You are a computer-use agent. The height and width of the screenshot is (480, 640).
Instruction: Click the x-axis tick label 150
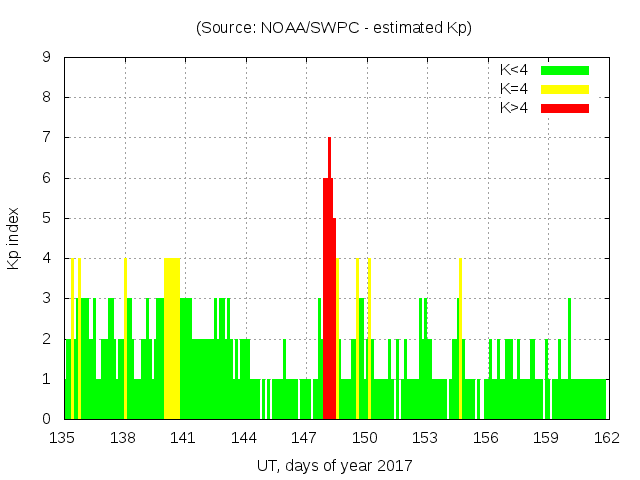[x=364, y=437]
